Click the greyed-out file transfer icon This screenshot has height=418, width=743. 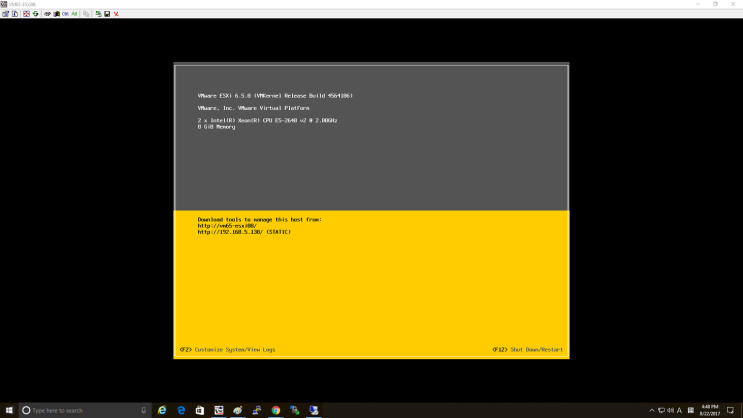86,14
